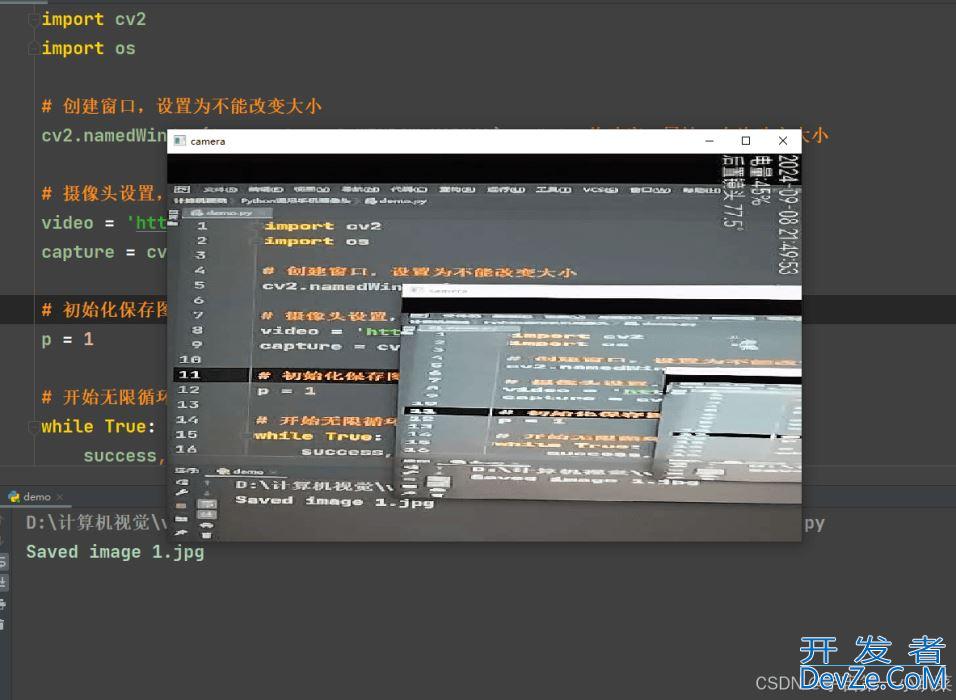Minimize the camera window
Image resolution: width=956 pixels, height=700 pixels.
click(709, 141)
